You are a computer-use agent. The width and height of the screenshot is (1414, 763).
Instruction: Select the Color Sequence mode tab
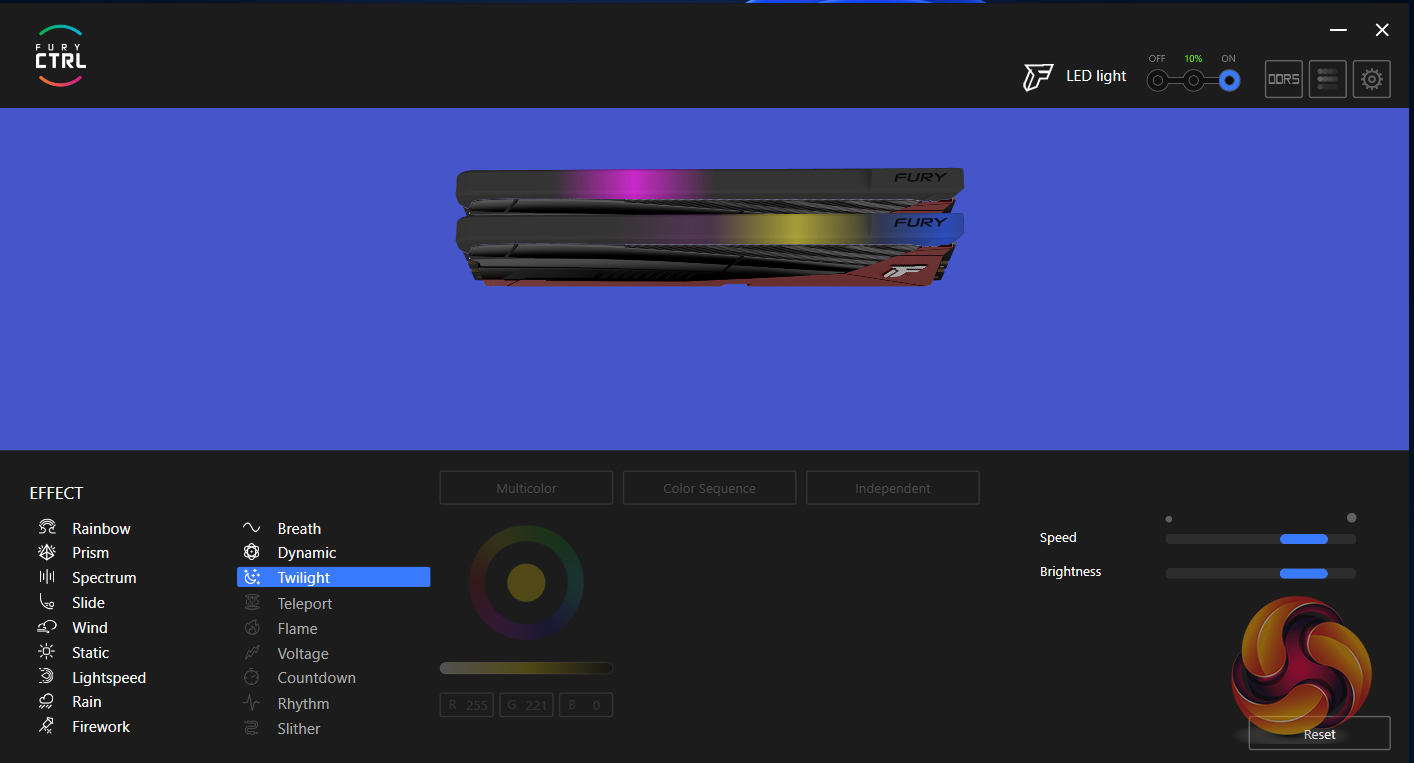click(x=709, y=488)
